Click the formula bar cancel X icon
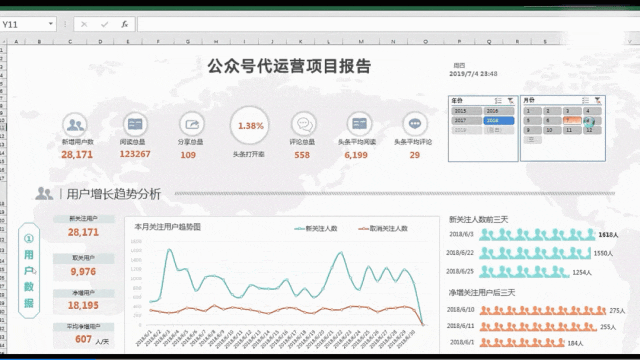Screen dimensions: 640x360 point(84,24)
